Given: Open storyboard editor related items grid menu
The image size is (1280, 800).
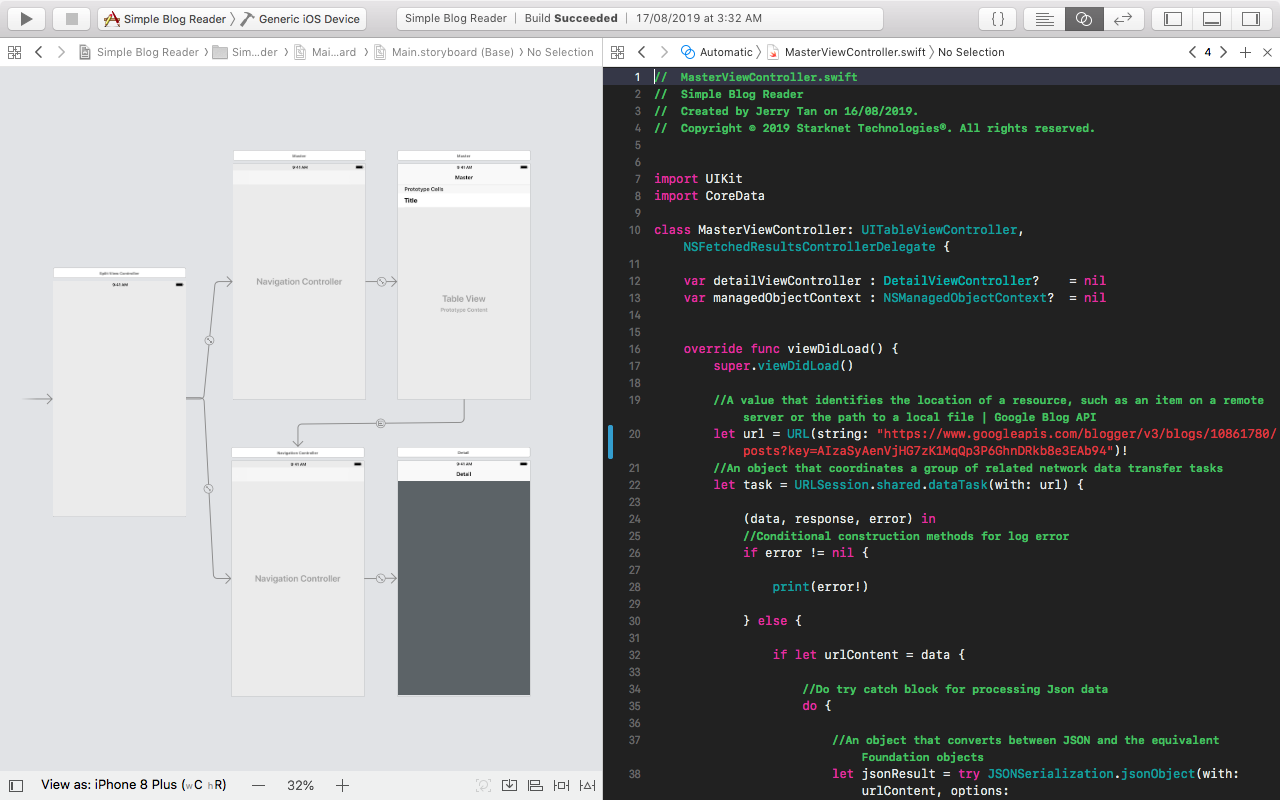Looking at the screenshot, I should pos(14,52).
